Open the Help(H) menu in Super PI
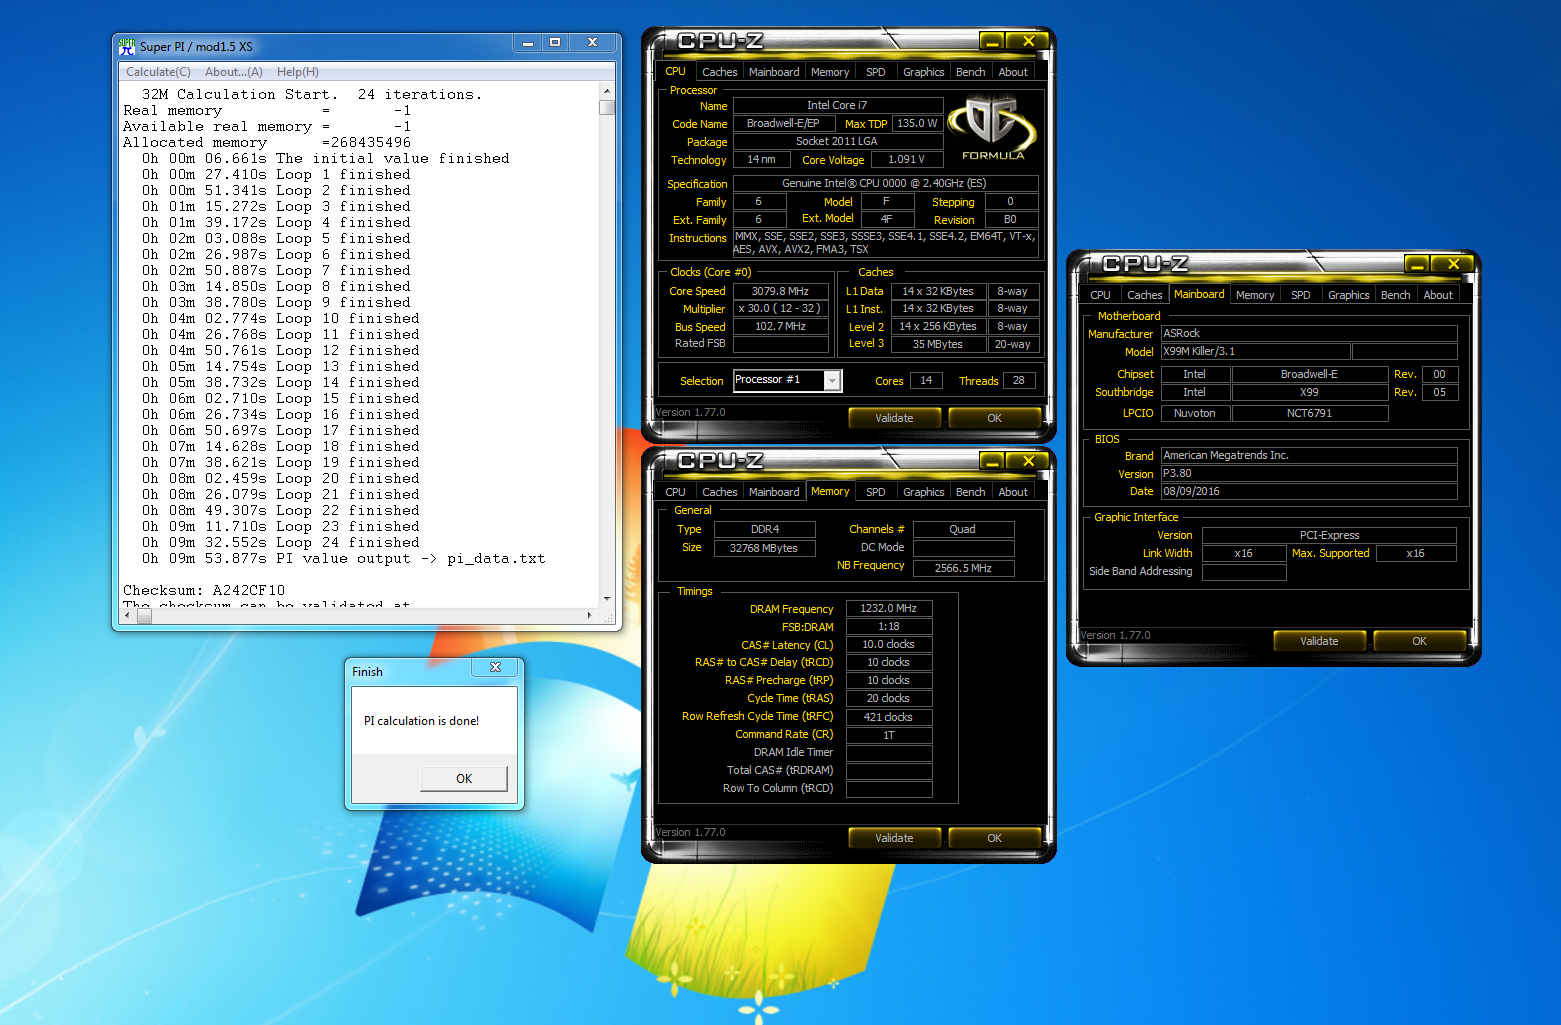The image size is (1561, 1025). [x=298, y=72]
